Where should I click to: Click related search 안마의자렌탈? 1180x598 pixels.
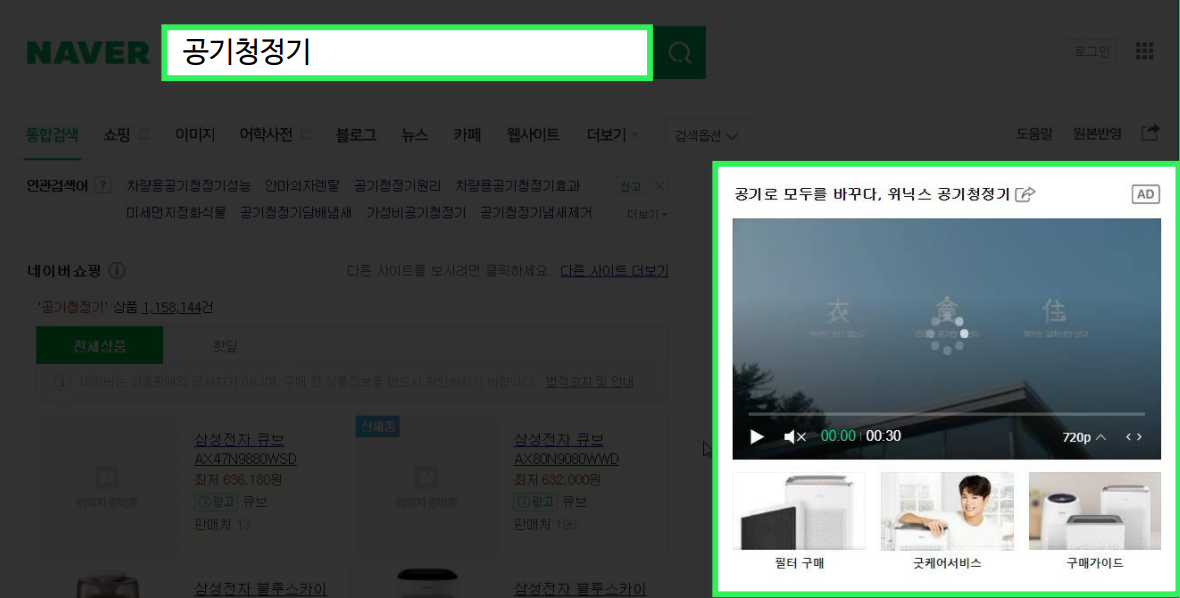(x=302, y=186)
